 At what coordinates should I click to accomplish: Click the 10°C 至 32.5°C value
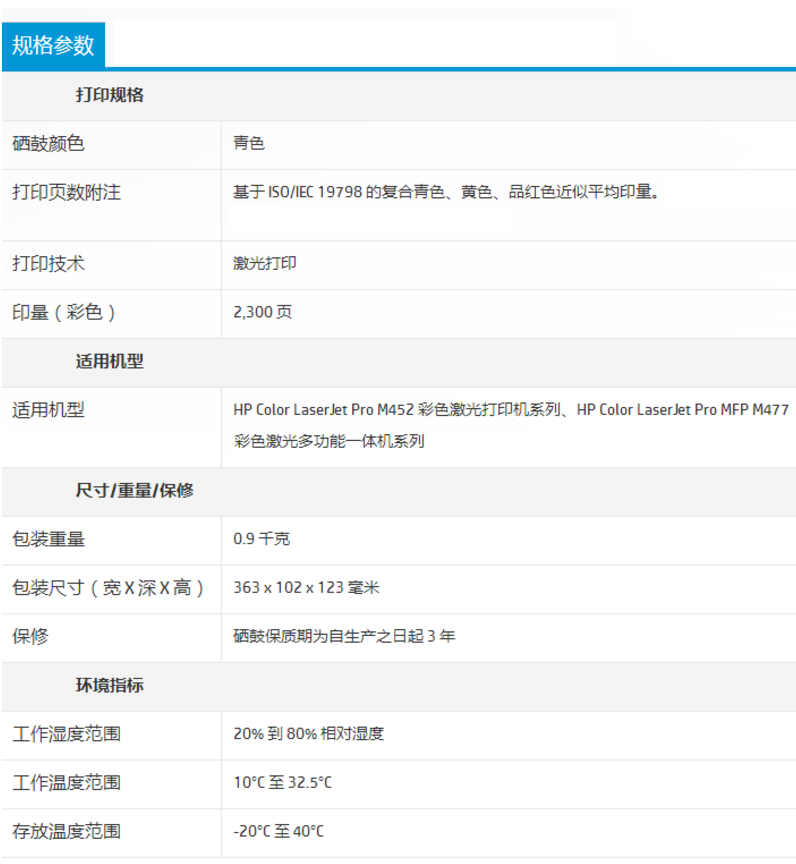[283, 782]
